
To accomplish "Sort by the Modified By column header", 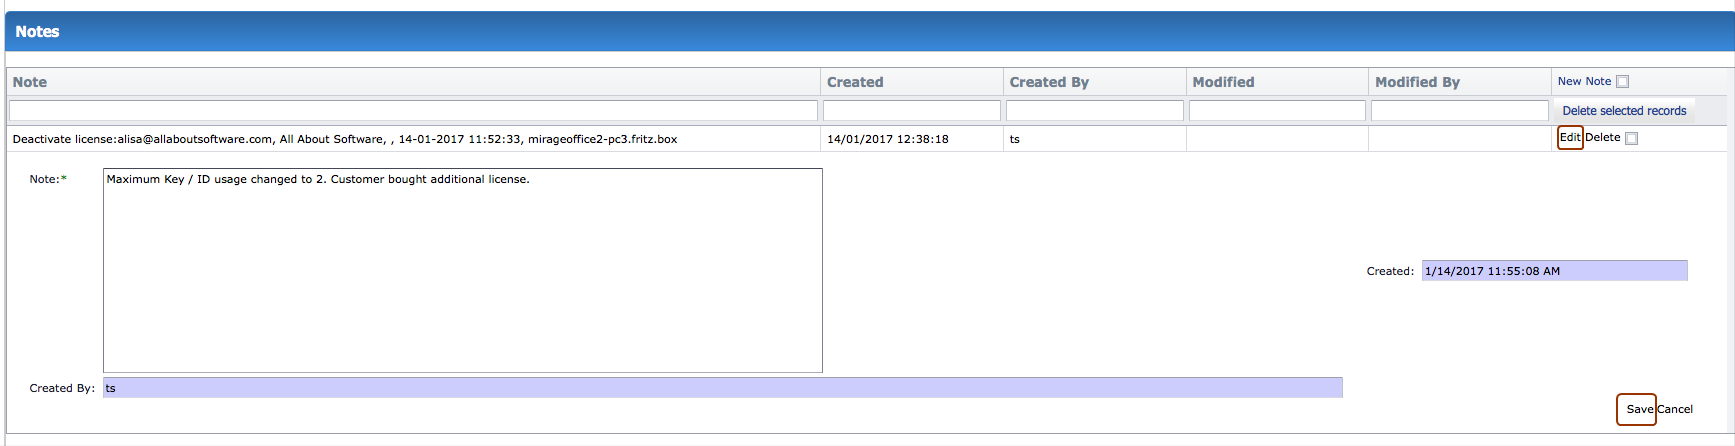I will pyautogui.click(x=1417, y=82).
